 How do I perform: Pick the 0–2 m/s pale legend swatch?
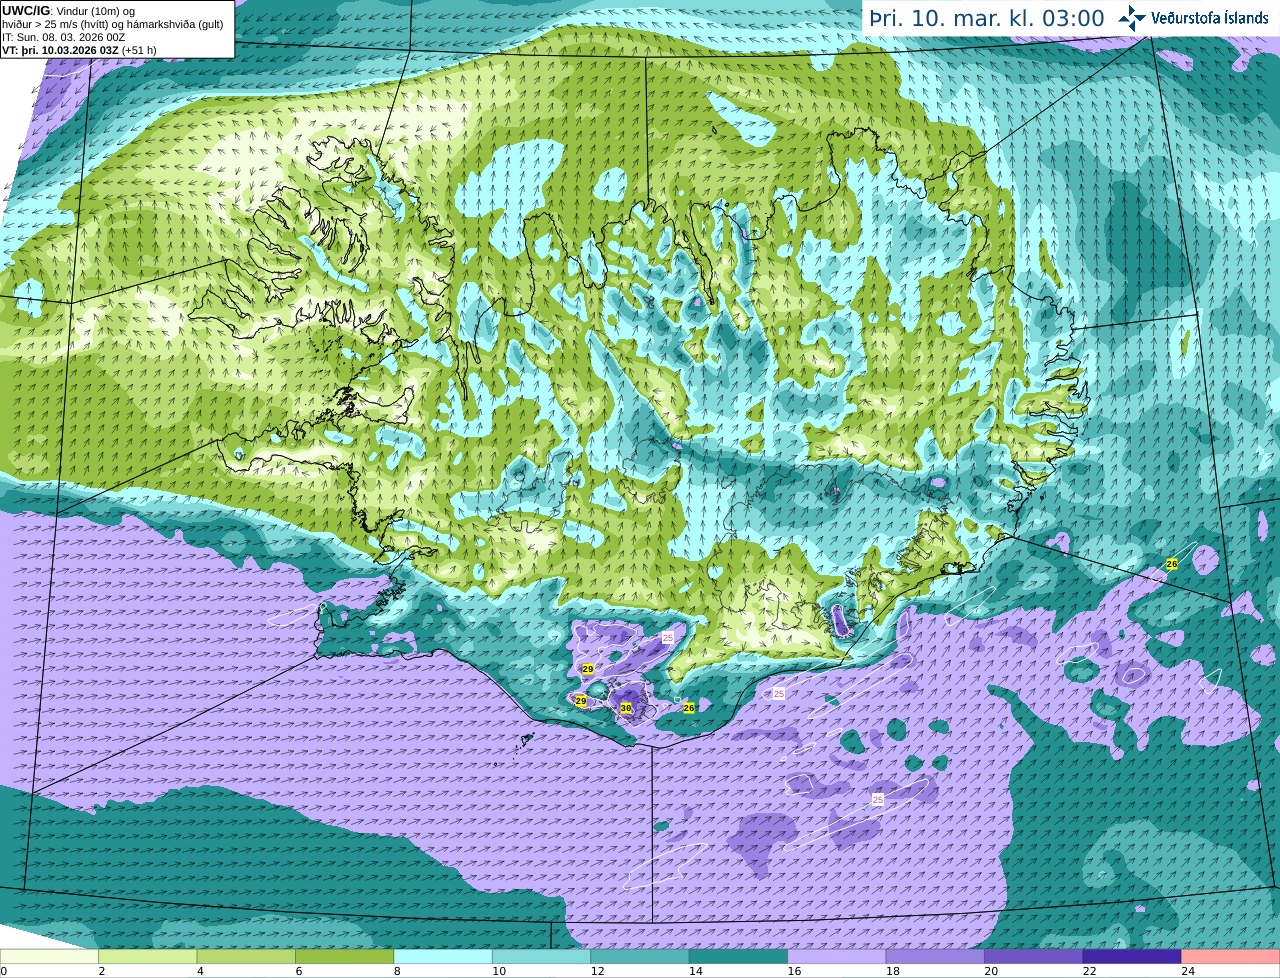pyautogui.click(x=49, y=956)
